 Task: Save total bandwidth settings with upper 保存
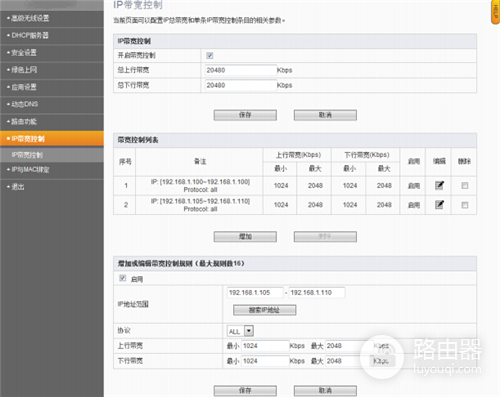[245, 115]
